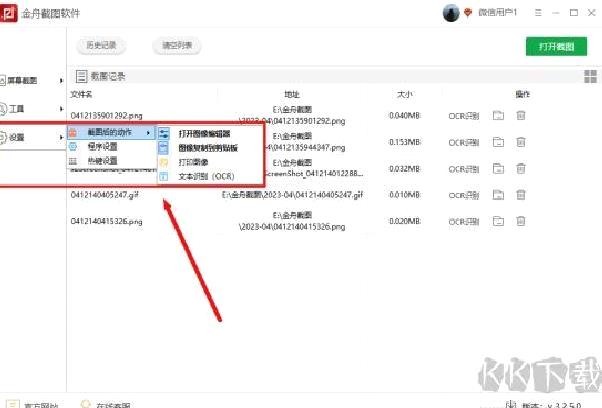Delete the 0.032MB screenshot record

[x=521, y=168]
